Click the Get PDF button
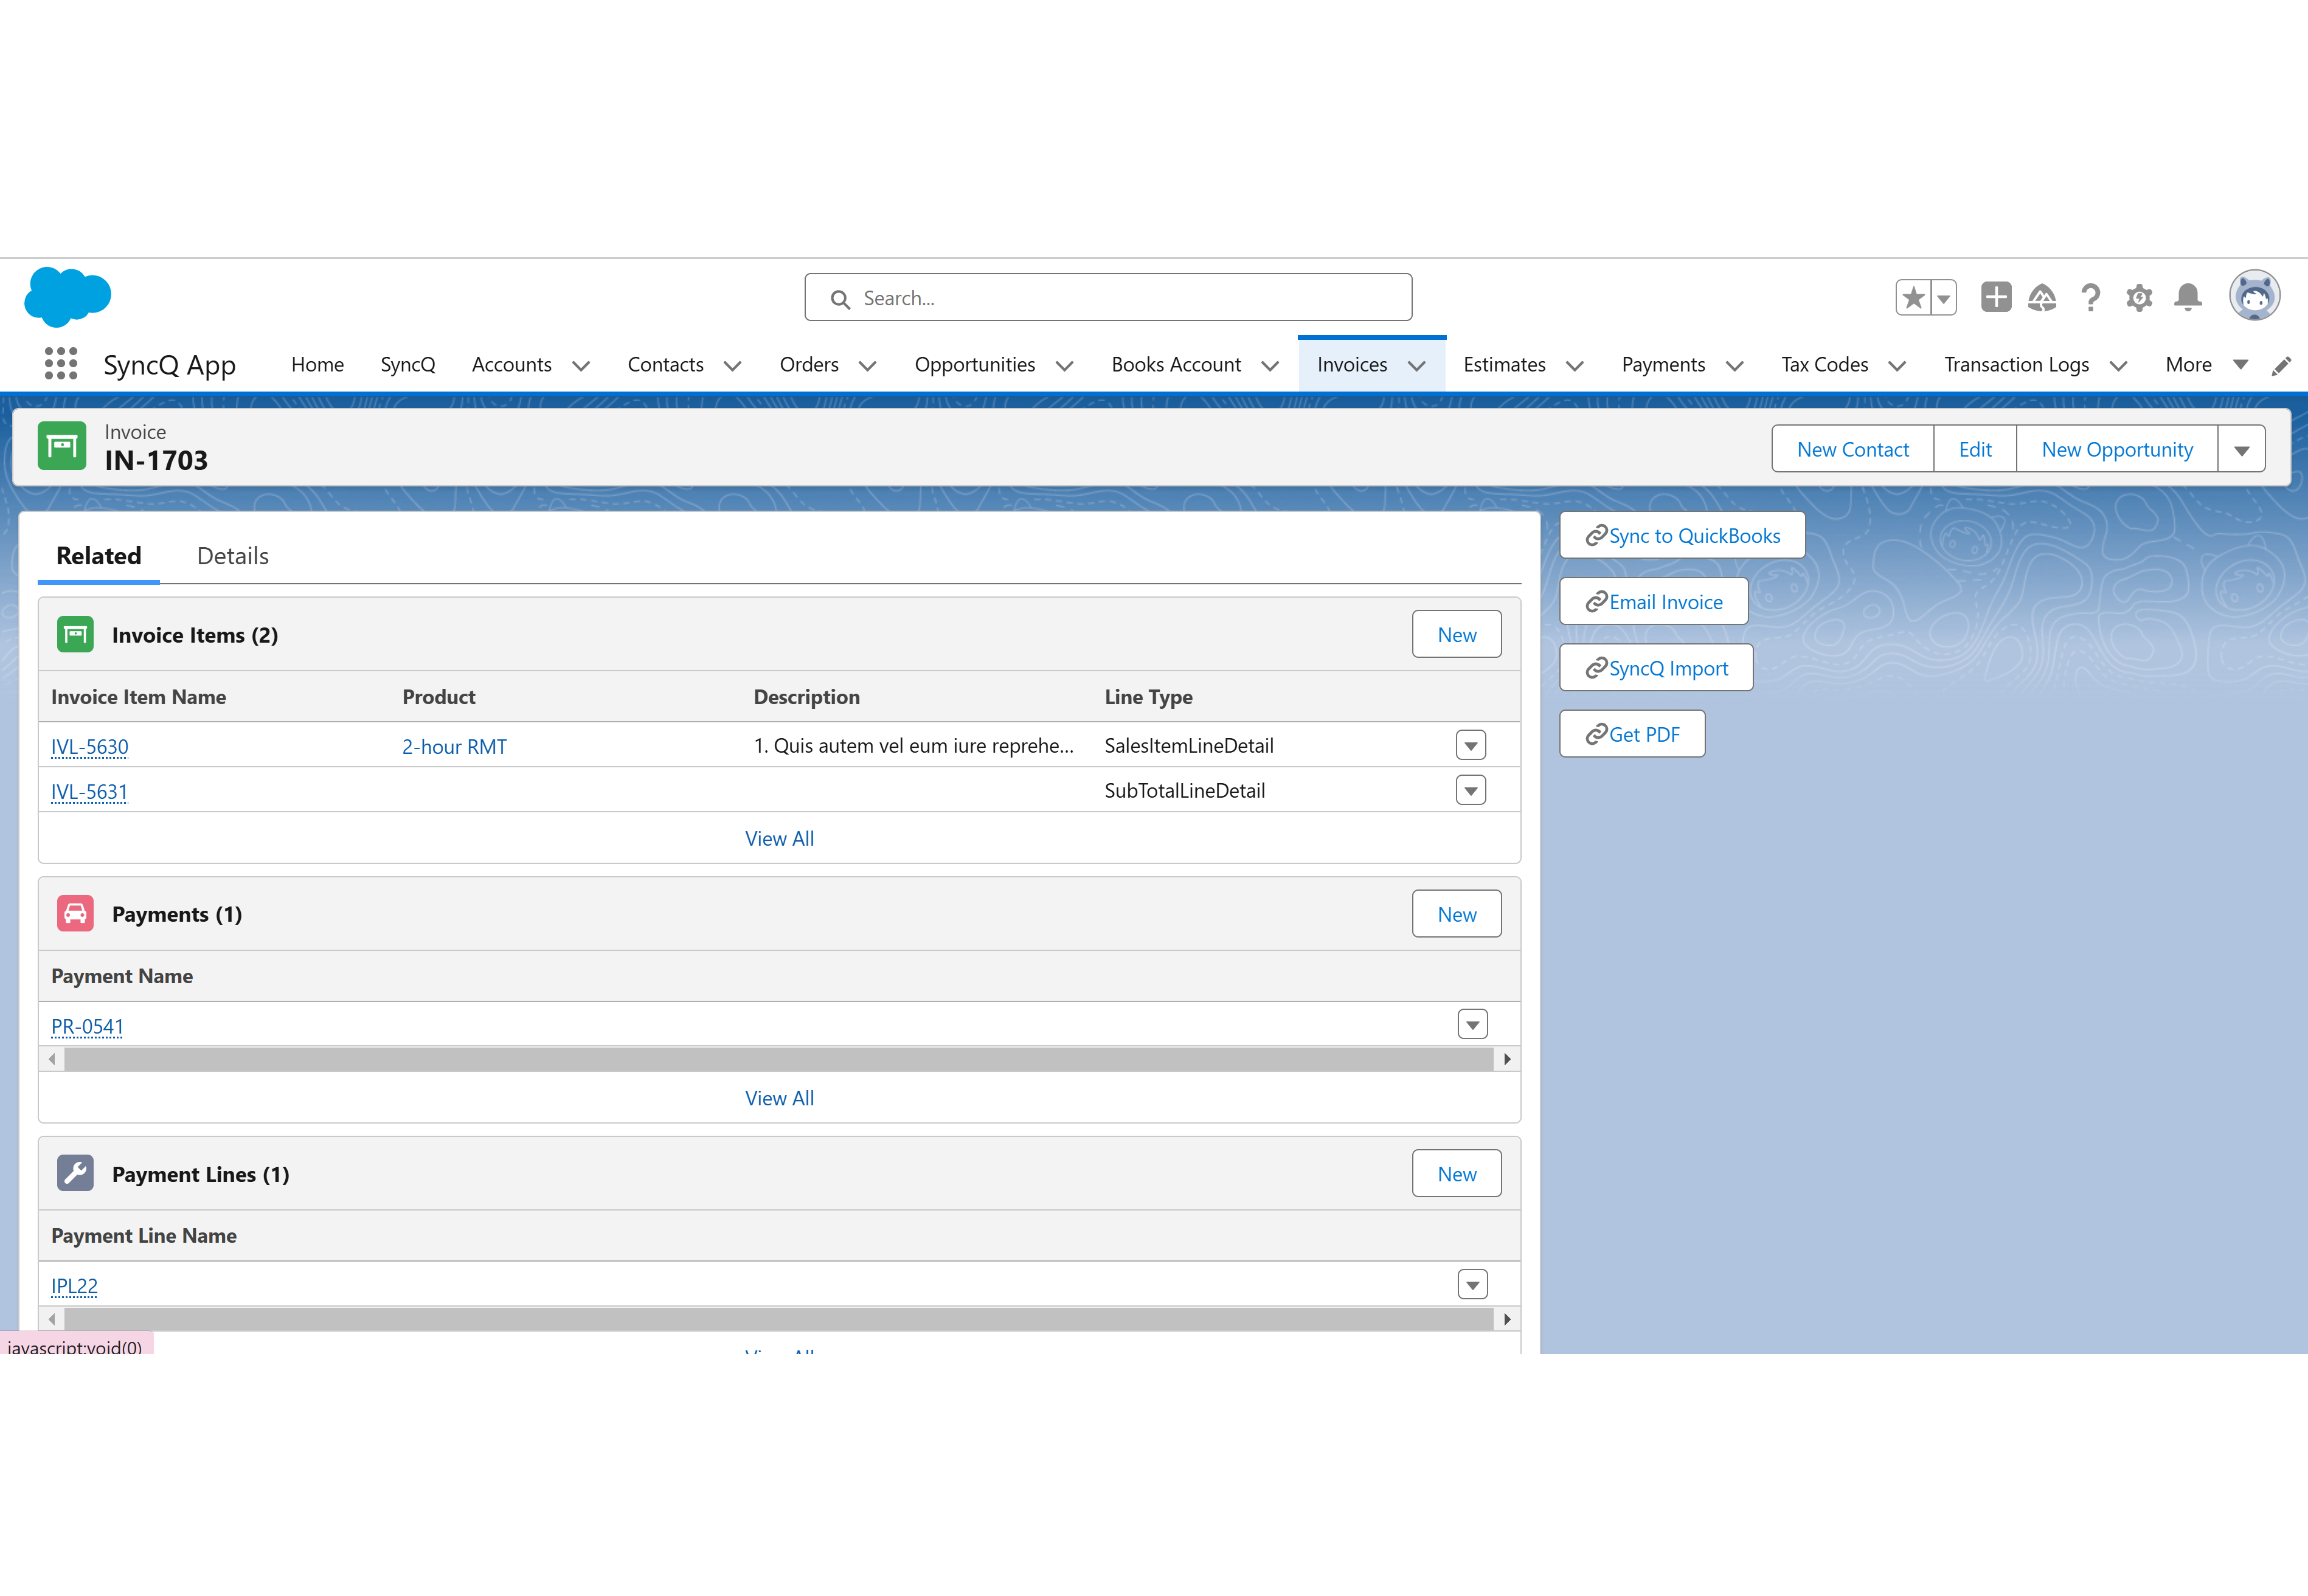Image resolution: width=2308 pixels, height=1596 pixels. (x=1633, y=734)
